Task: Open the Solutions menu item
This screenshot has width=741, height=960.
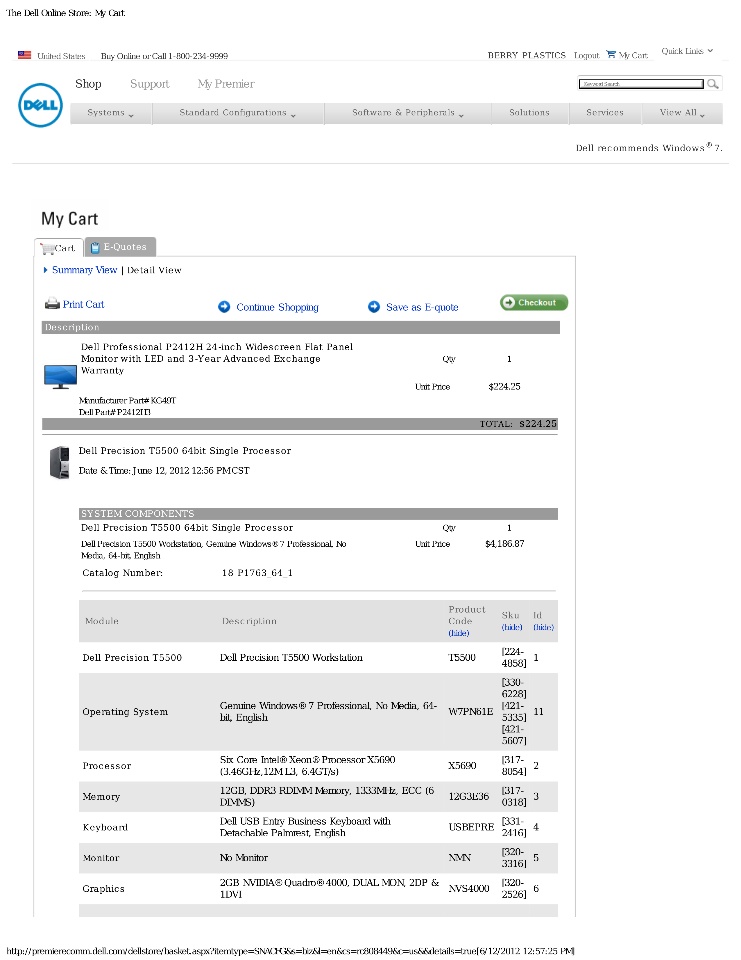Action: point(530,113)
